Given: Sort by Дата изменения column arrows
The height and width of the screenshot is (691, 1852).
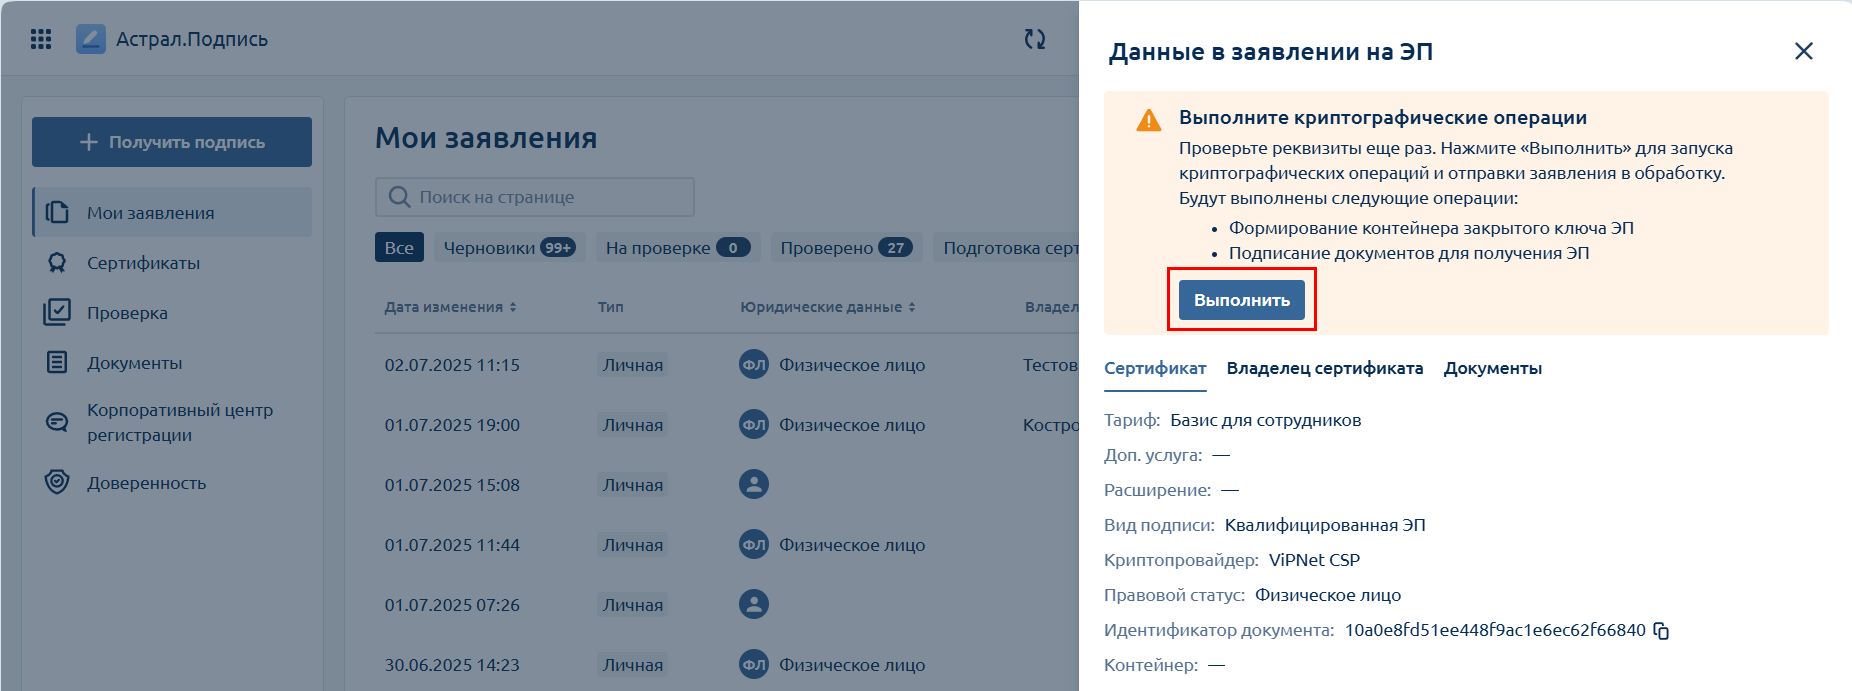Looking at the screenshot, I should coord(513,307).
